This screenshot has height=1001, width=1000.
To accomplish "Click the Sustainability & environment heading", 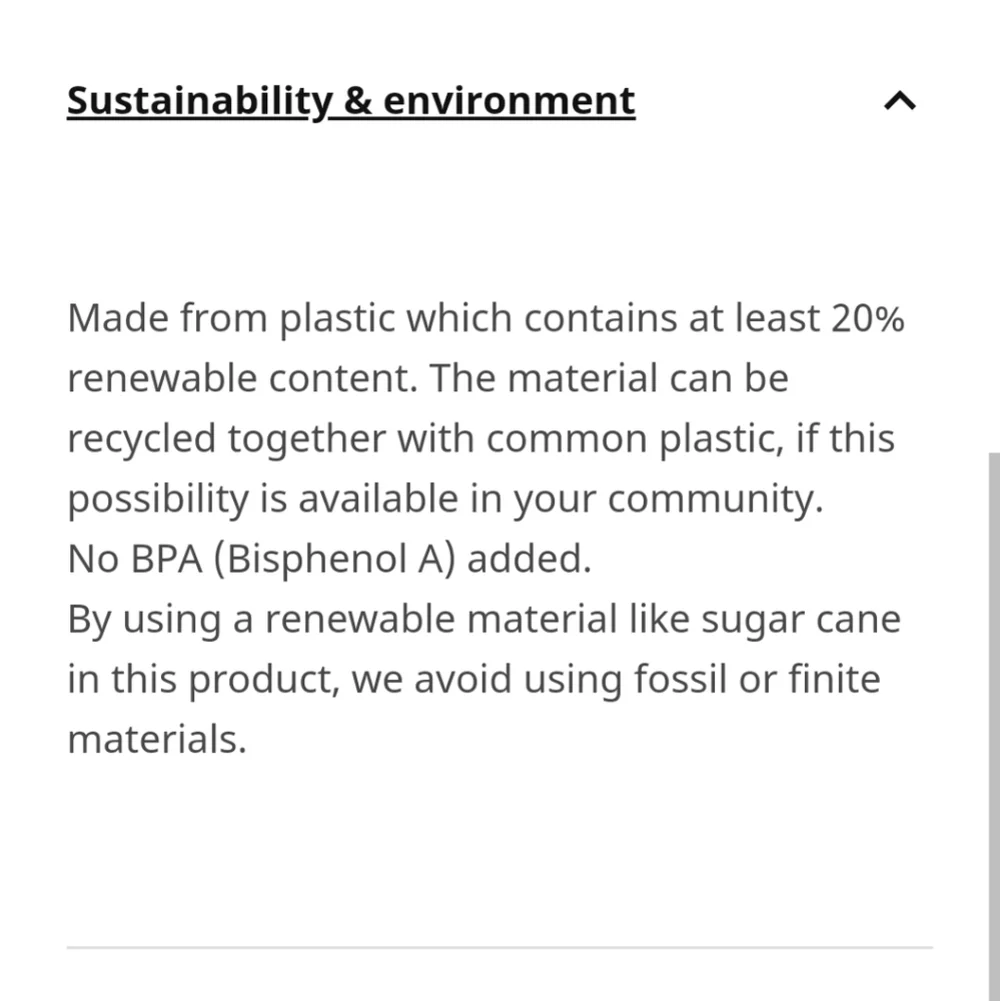I will [351, 101].
